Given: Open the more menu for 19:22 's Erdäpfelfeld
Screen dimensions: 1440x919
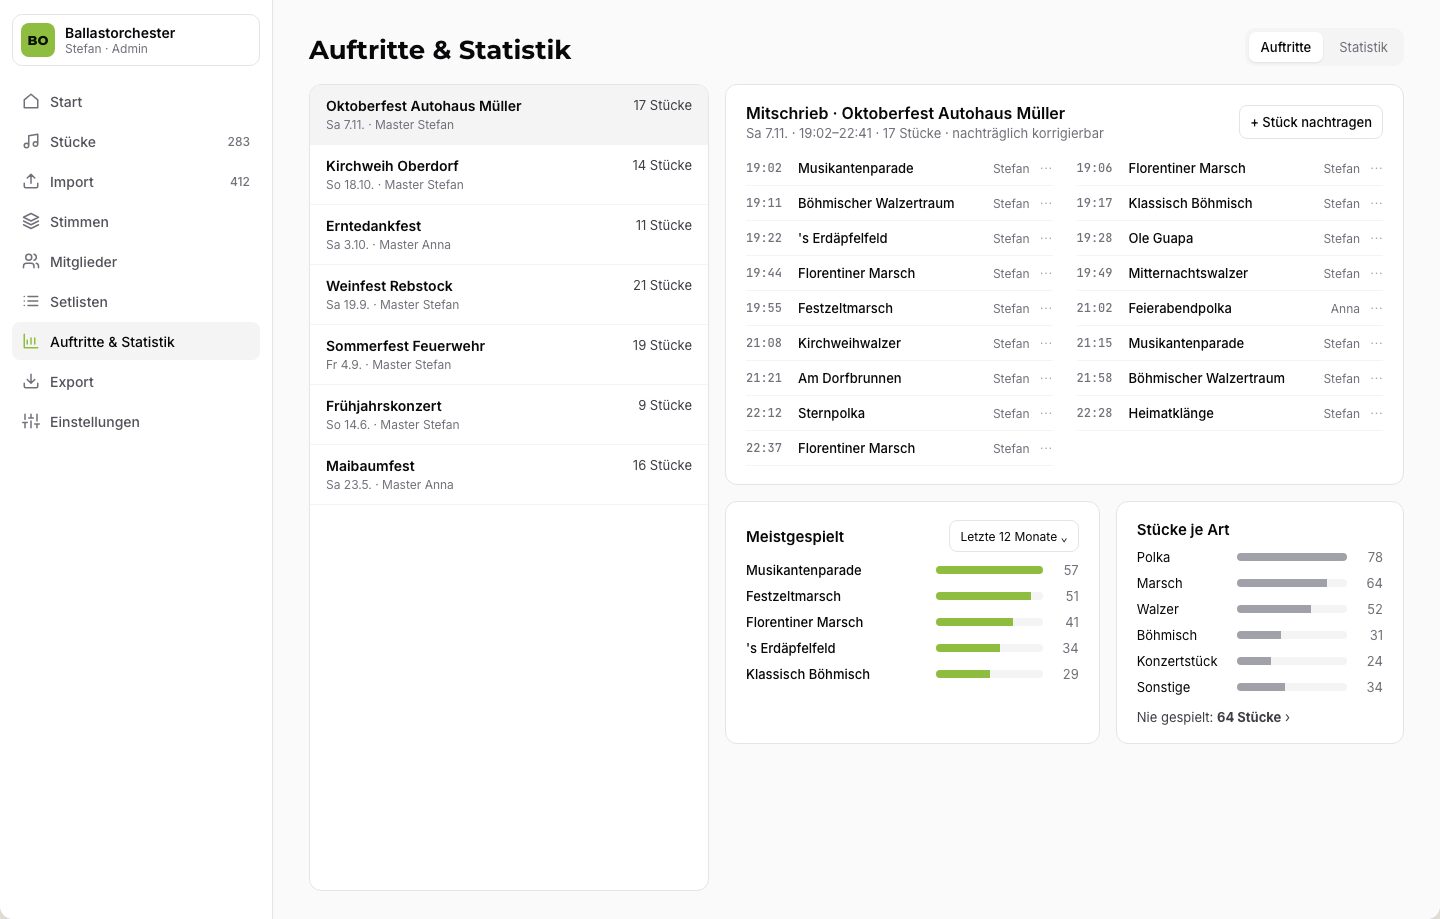Looking at the screenshot, I should 1046,238.
